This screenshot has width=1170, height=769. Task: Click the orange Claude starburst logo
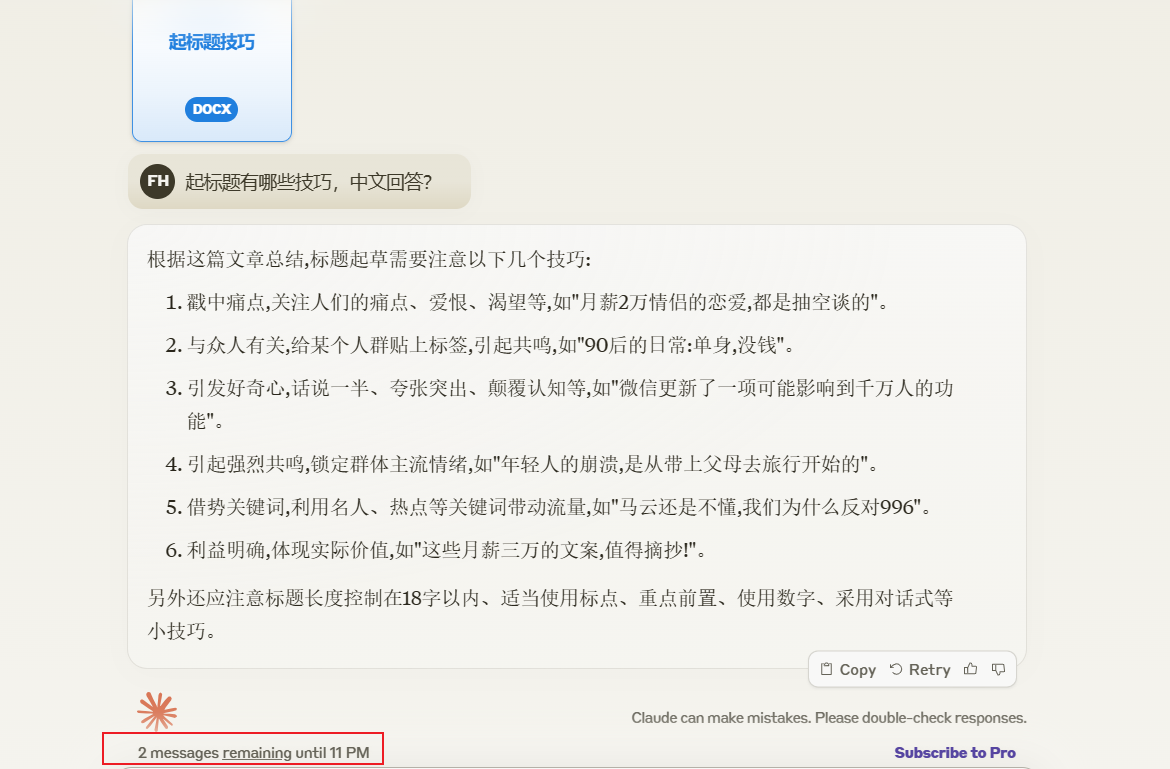tap(157, 712)
